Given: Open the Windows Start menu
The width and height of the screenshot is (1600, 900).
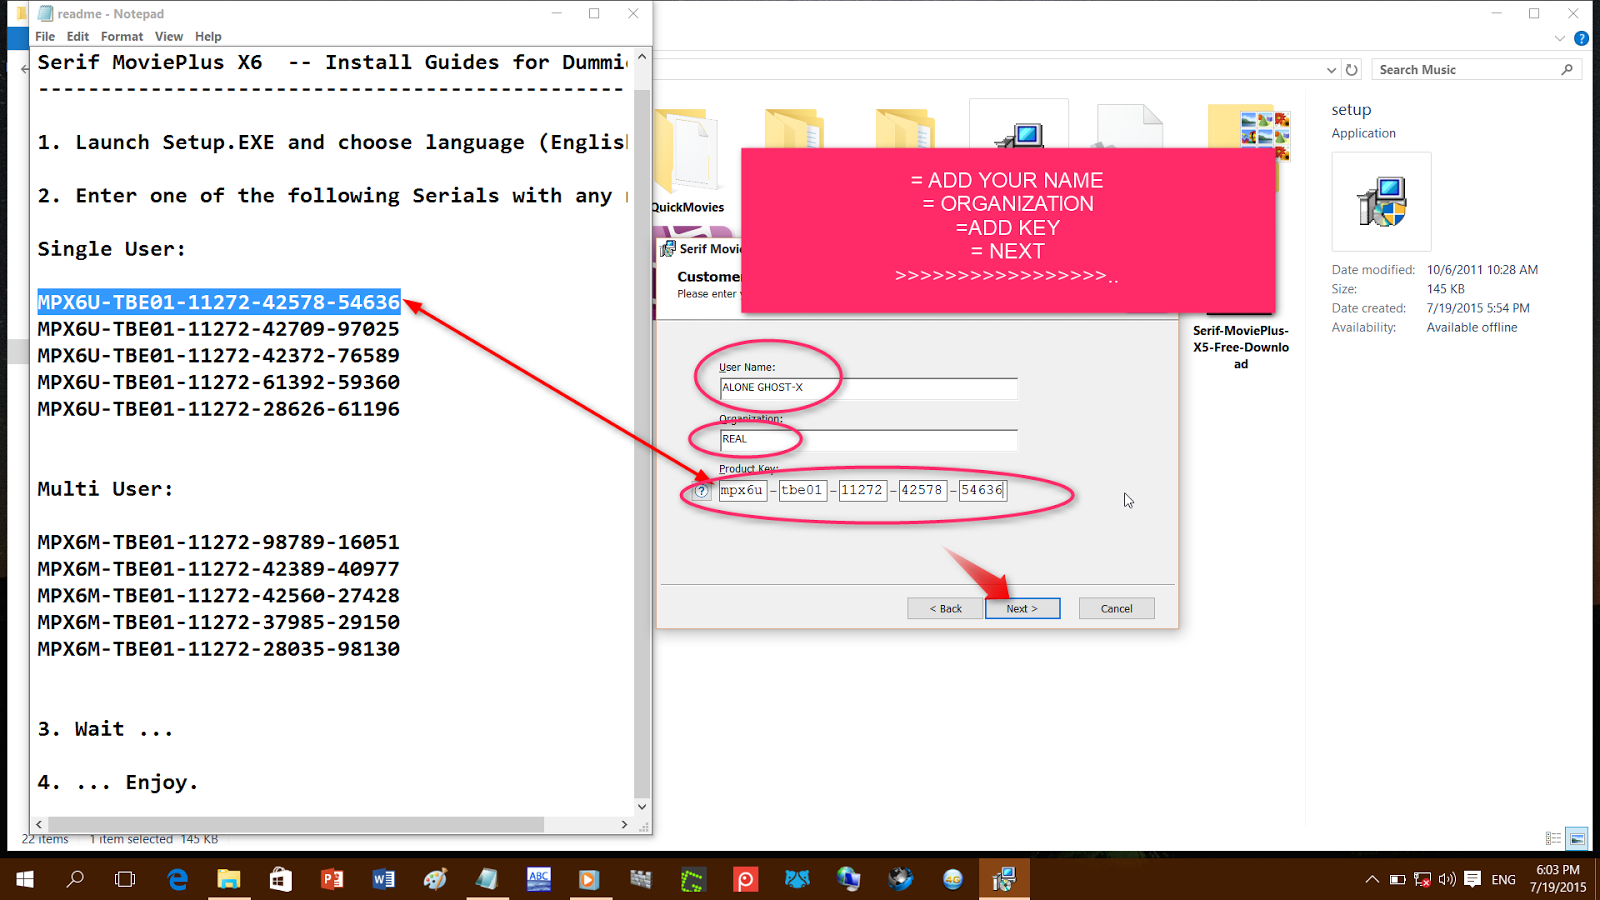Looking at the screenshot, I should [25, 879].
